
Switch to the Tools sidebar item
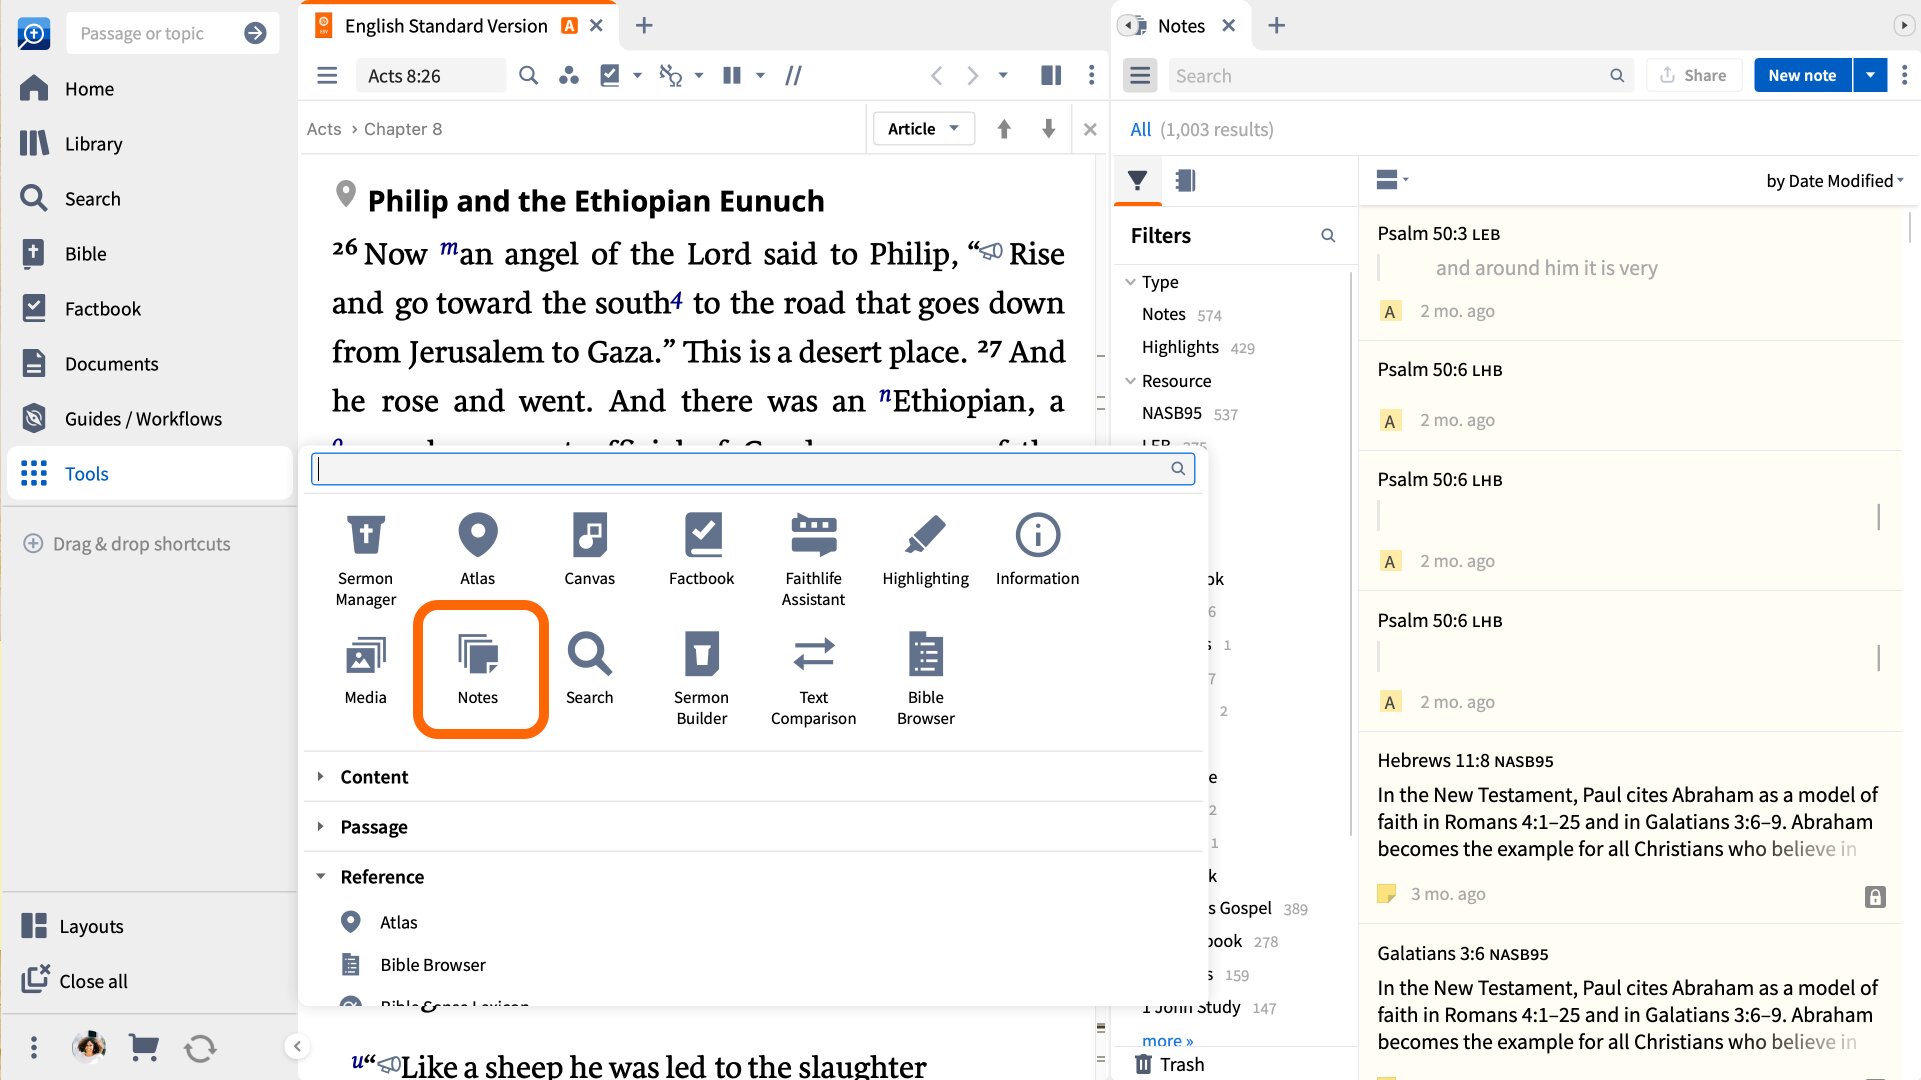(87, 473)
